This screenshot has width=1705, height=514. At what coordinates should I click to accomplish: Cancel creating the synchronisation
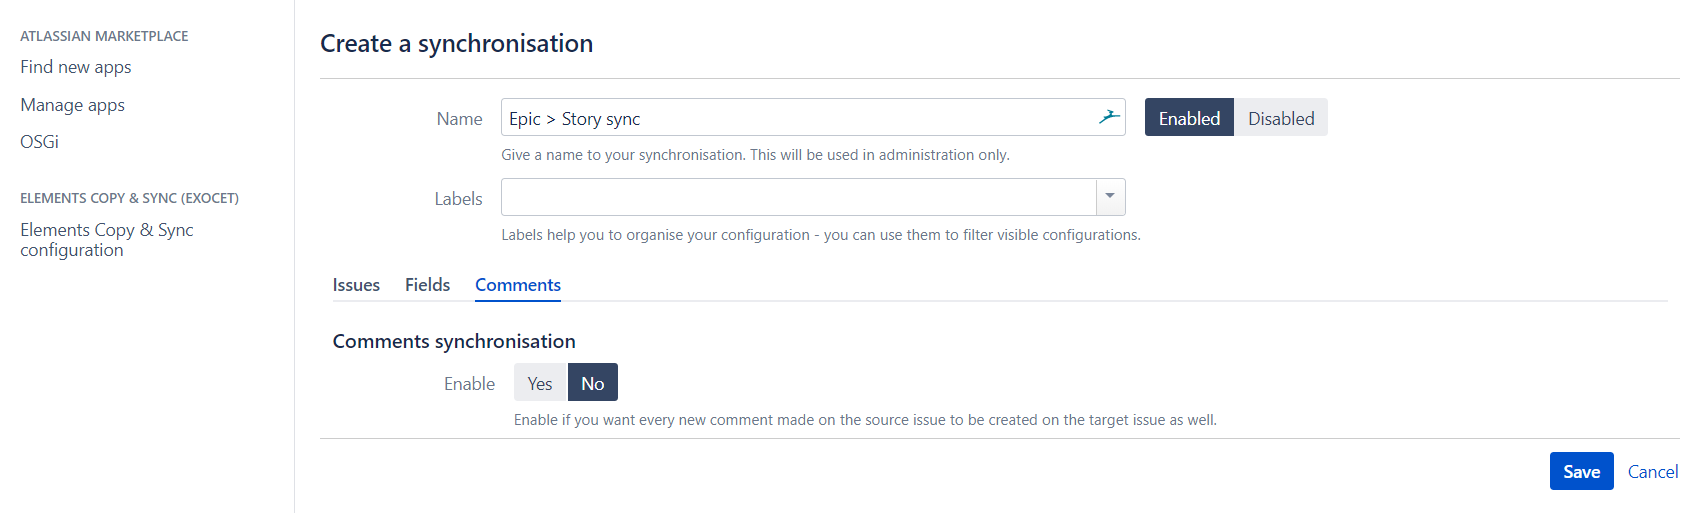pos(1652,472)
